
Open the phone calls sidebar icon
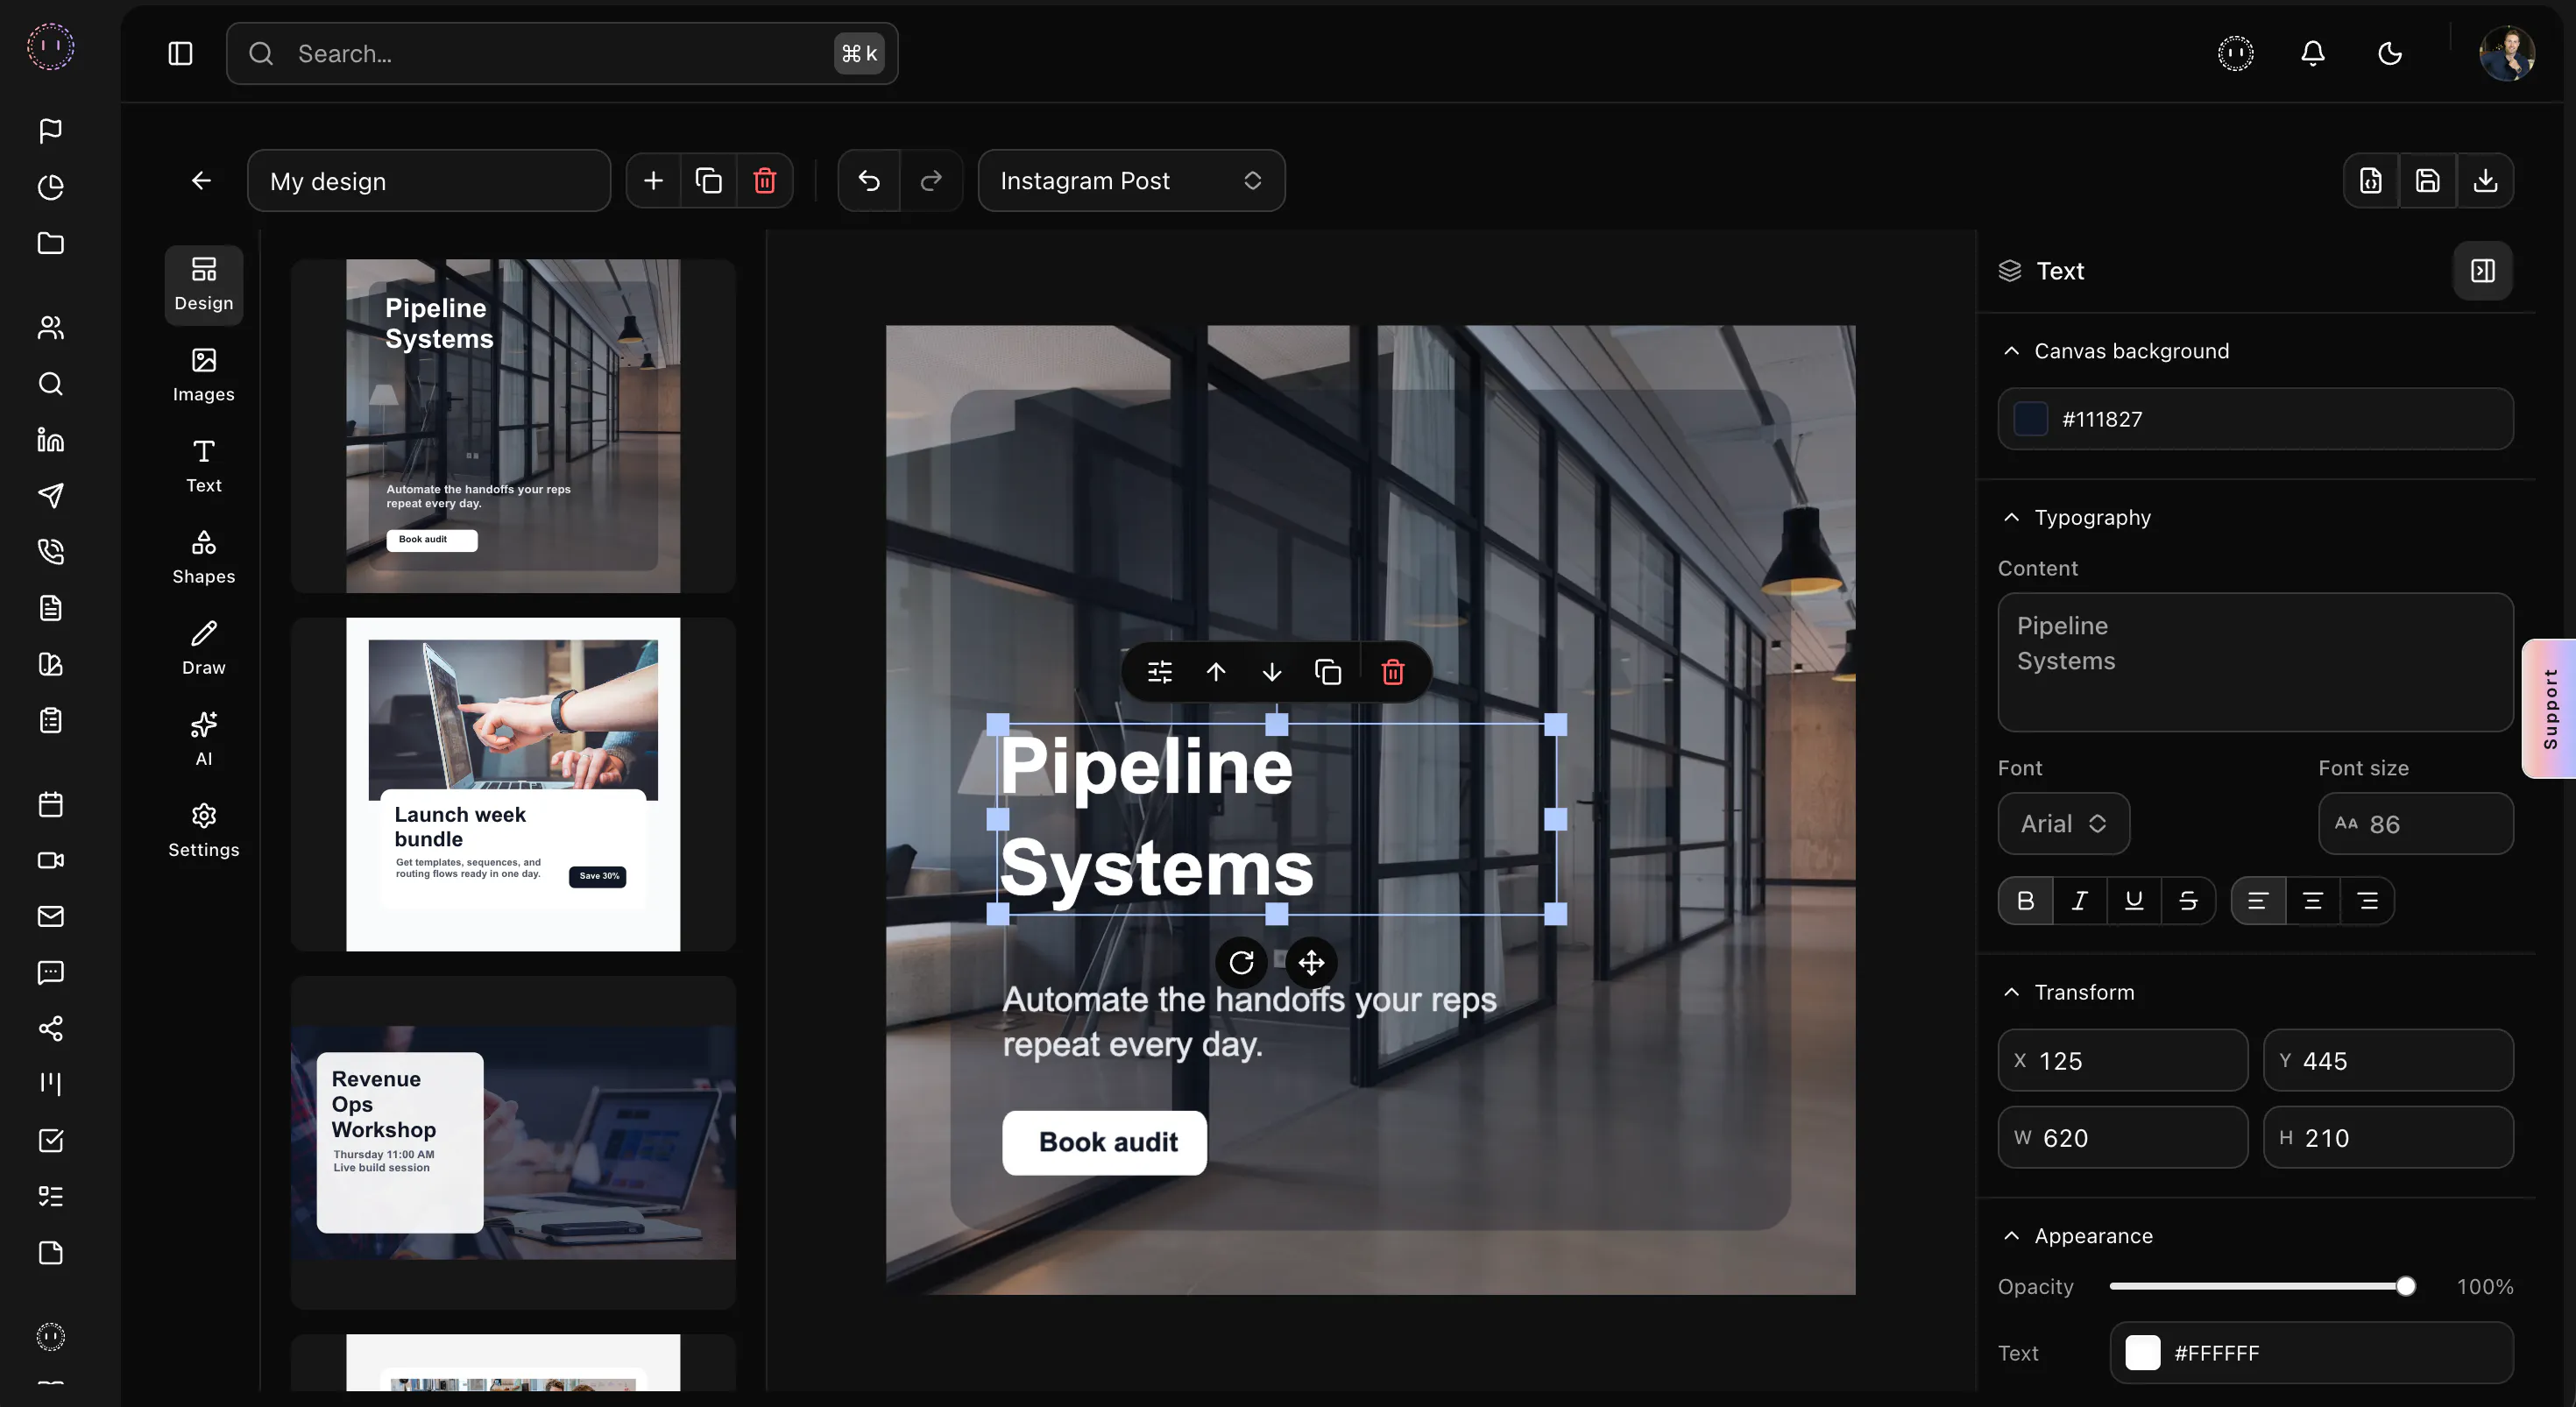50,551
